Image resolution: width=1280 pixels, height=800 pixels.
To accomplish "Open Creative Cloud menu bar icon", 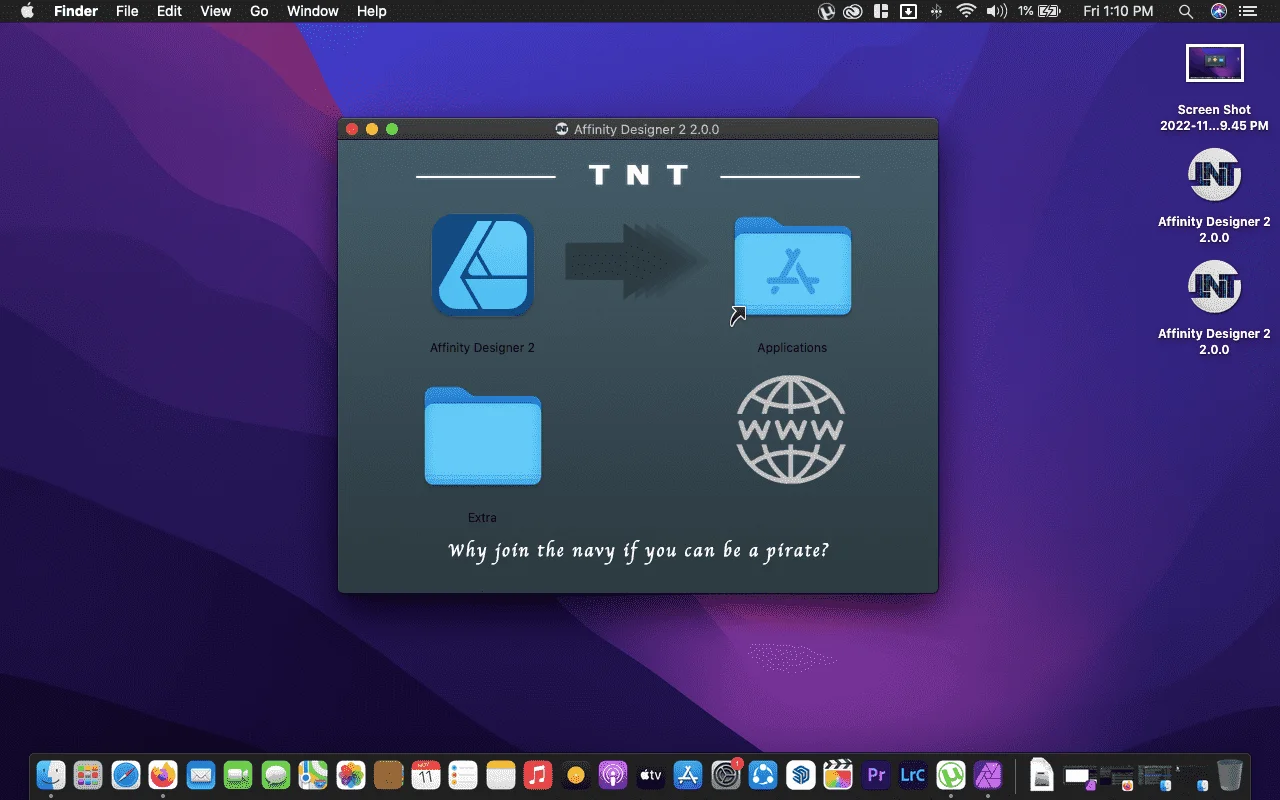I will pos(853,11).
